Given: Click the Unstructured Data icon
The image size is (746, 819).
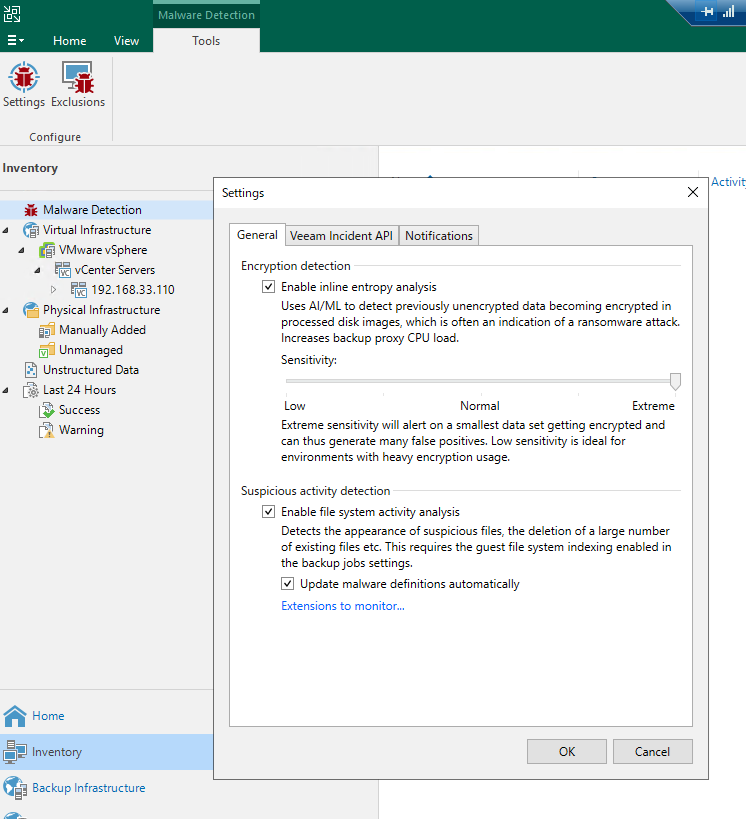Looking at the screenshot, I should click(31, 370).
